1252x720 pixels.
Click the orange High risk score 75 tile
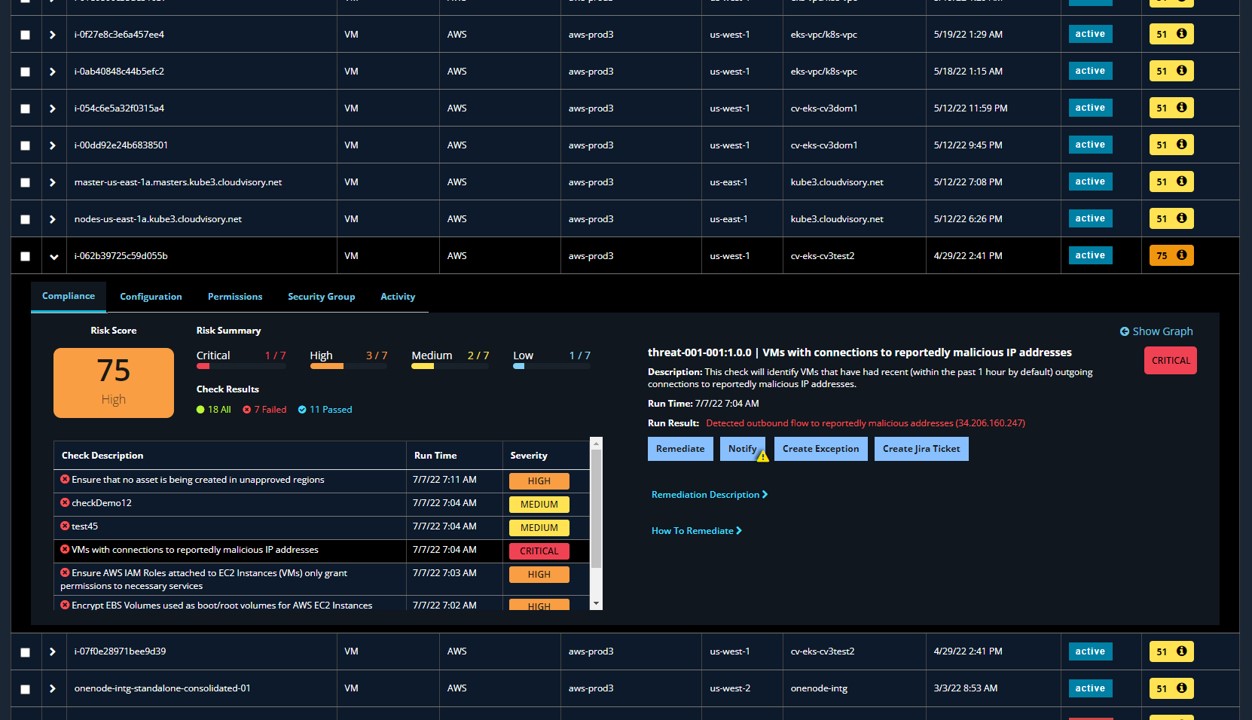(114, 383)
